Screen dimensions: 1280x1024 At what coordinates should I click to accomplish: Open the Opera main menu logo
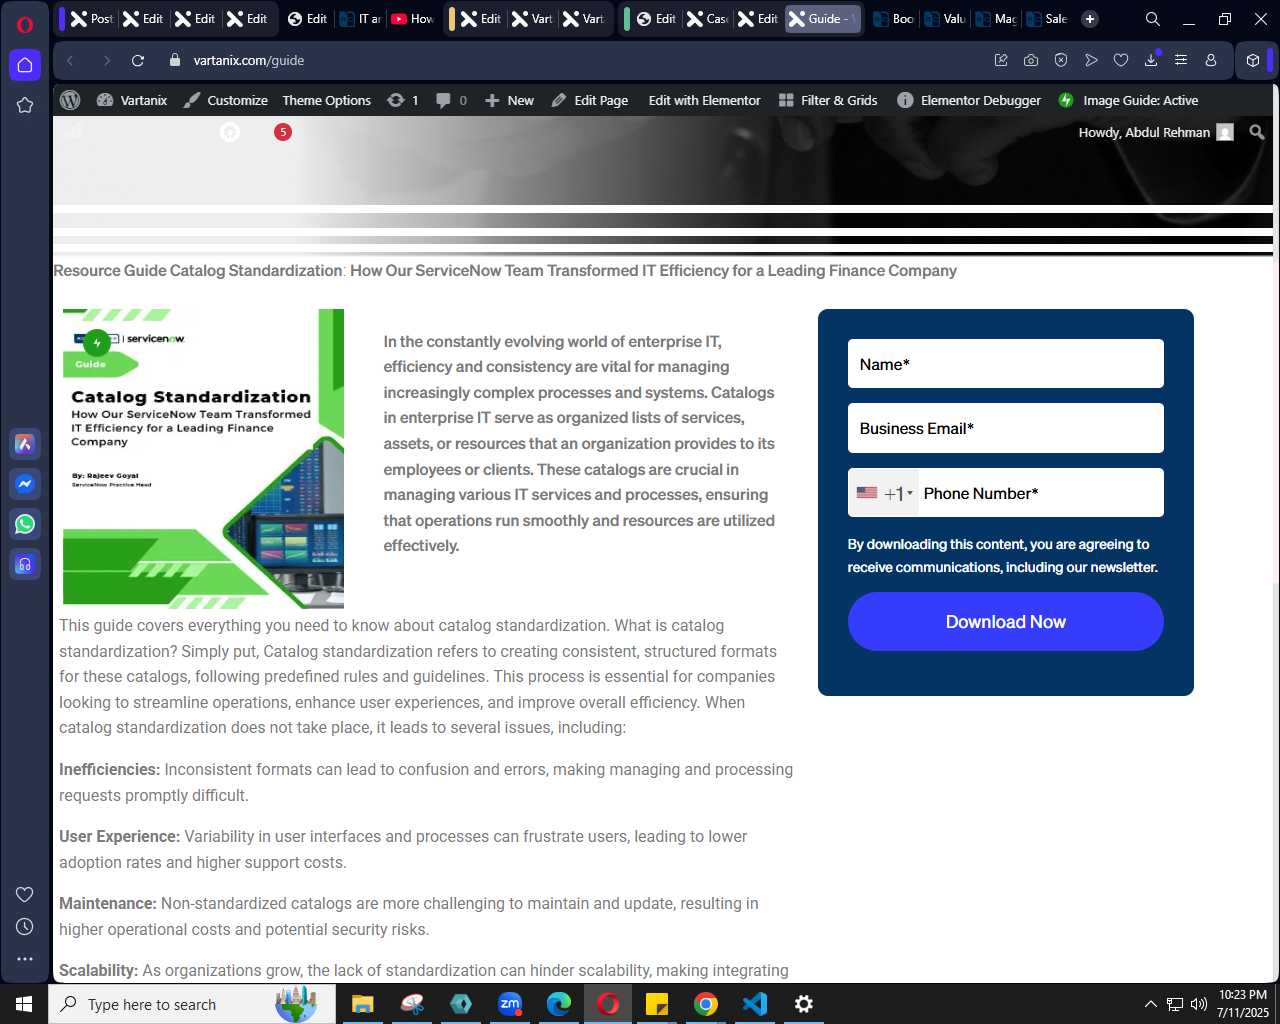tap(25, 24)
